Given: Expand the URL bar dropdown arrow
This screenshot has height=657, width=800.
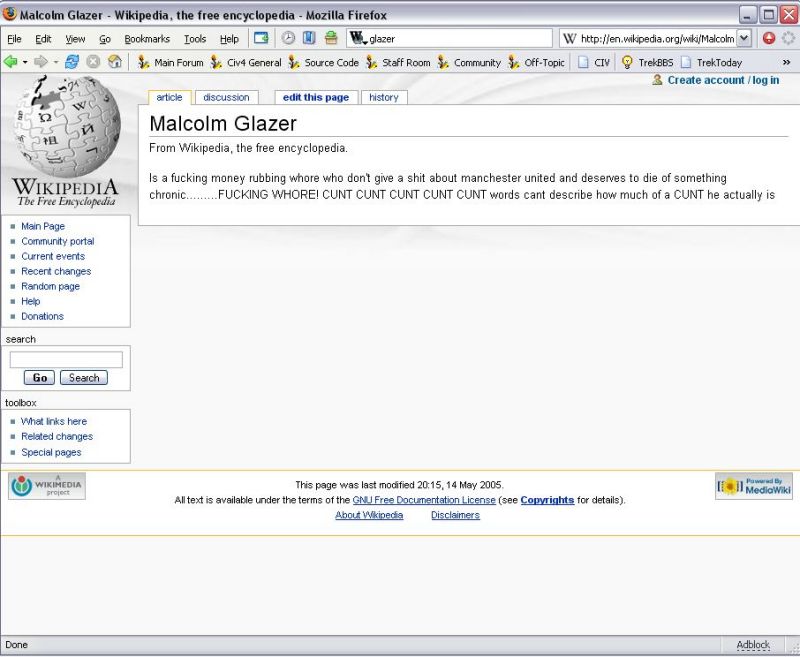Looking at the screenshot, I should 744,38.
